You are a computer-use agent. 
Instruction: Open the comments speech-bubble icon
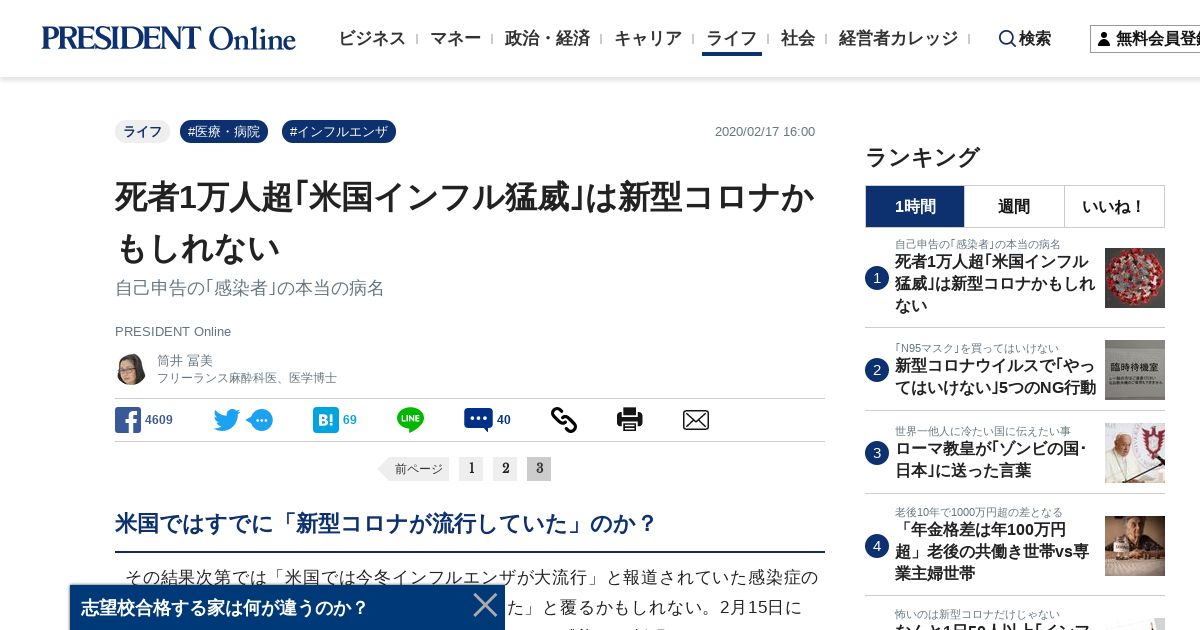tap(478, 420)
